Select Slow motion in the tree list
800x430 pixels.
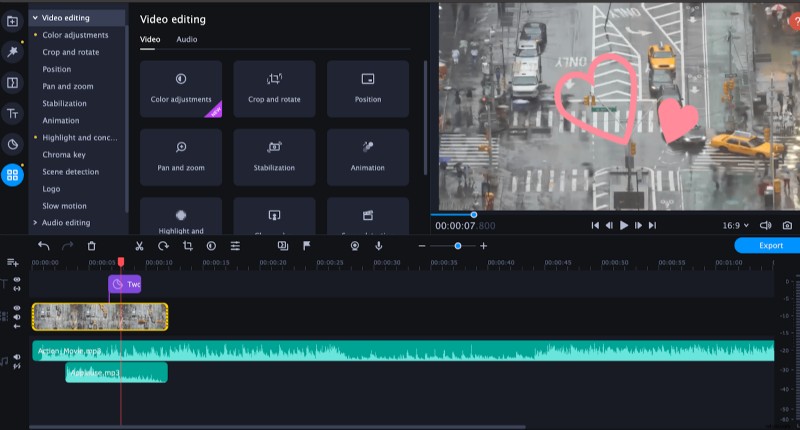coord(64,206)
